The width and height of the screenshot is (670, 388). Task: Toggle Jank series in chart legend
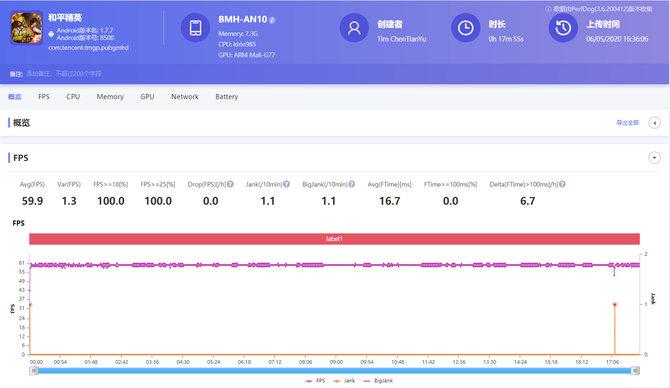[x=344, y=380]
